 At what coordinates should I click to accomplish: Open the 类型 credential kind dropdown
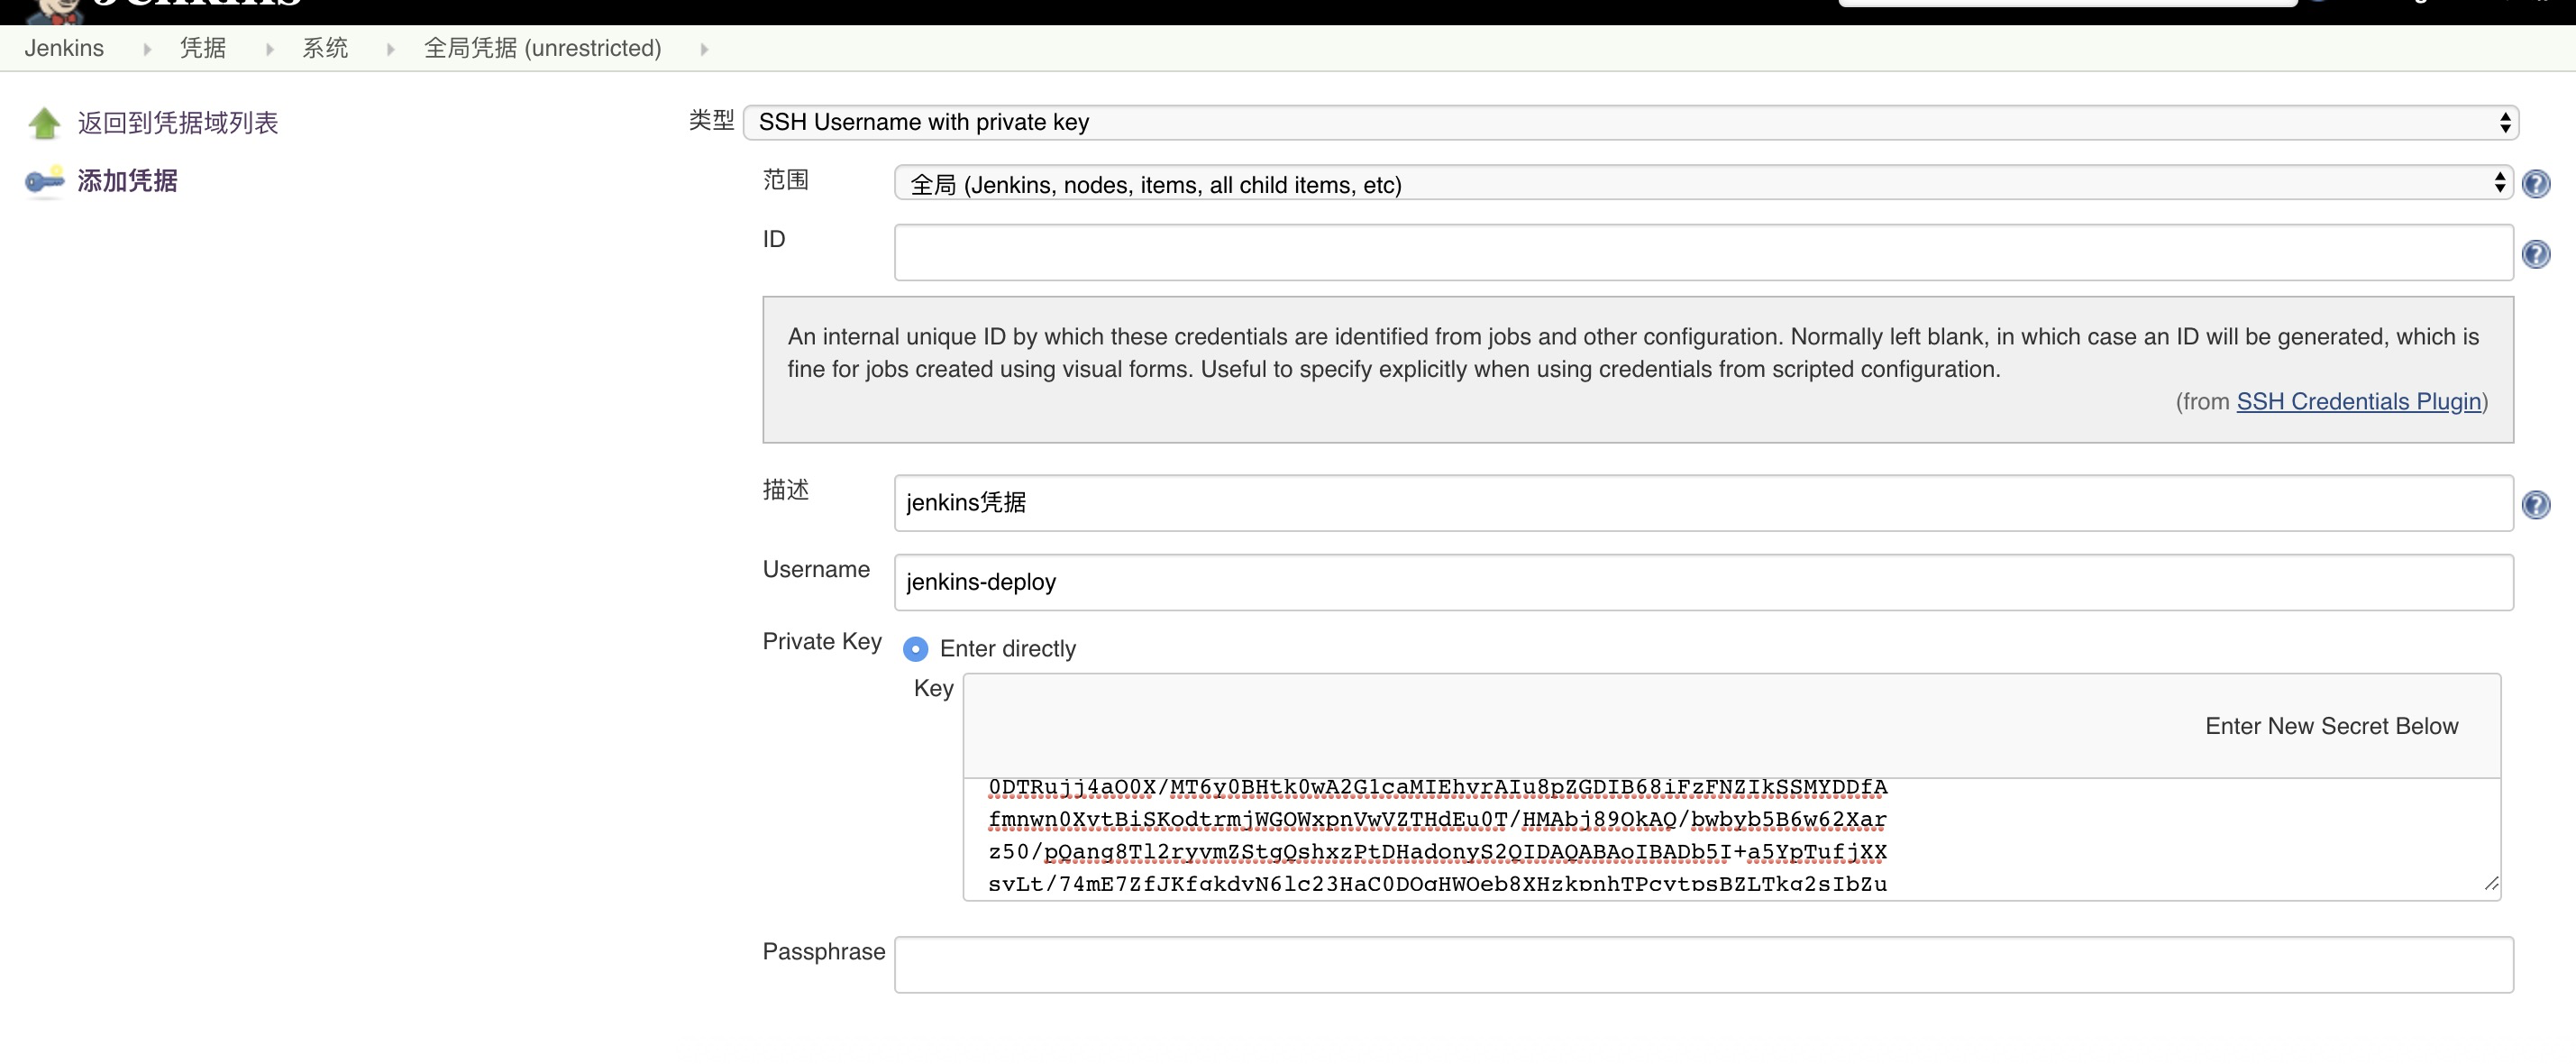(1630, 122)
